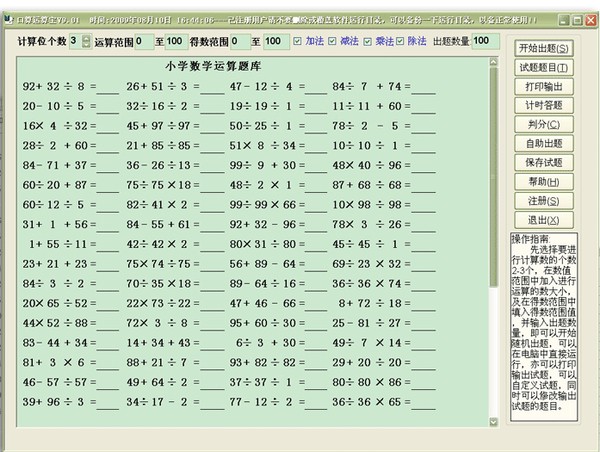The height and width of the screenshot is (452, 600).
Task: Exit the program via 退出 button
Action: [x=544, y=219]
